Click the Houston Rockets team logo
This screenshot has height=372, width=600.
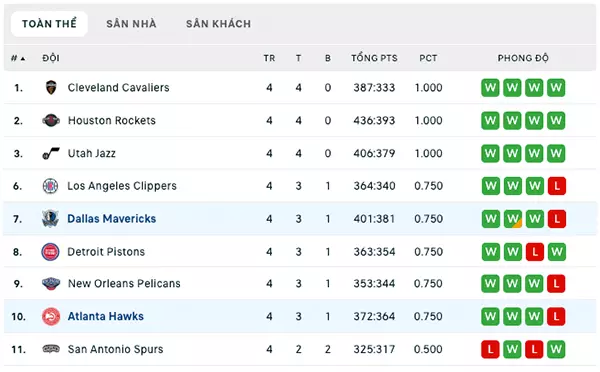point(51,121)
